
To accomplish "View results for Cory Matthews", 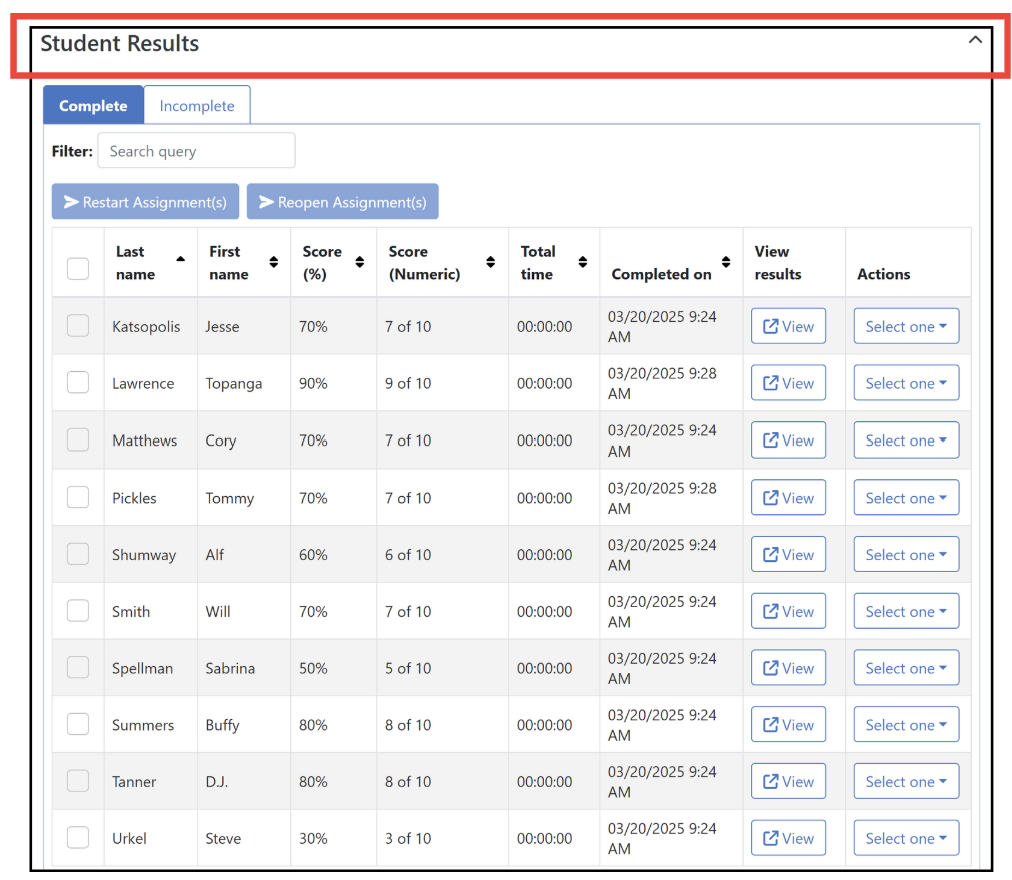I will 788,440.
